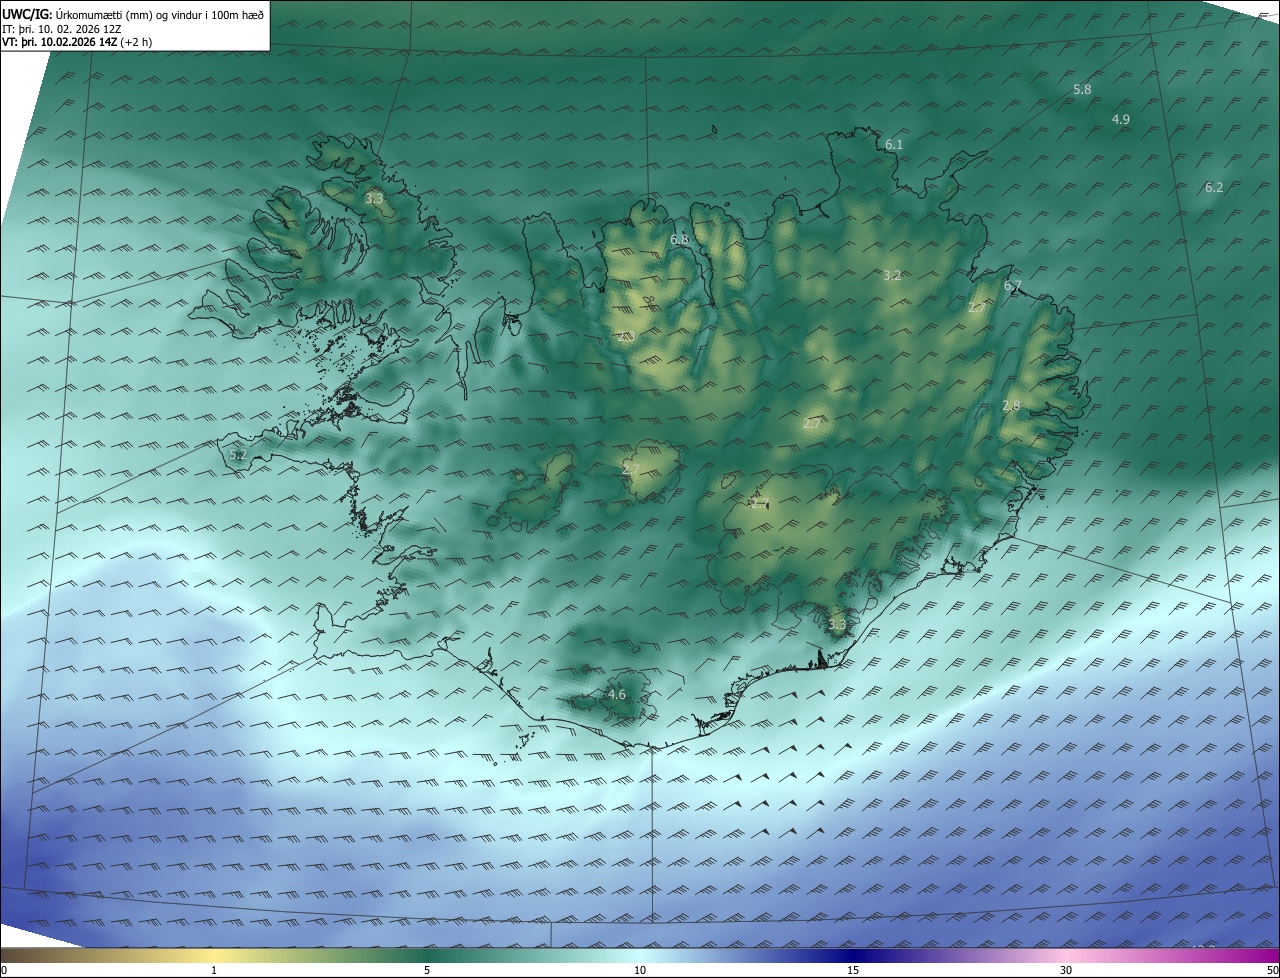Click the 4.9 precipitable water value

point(1121,119)
